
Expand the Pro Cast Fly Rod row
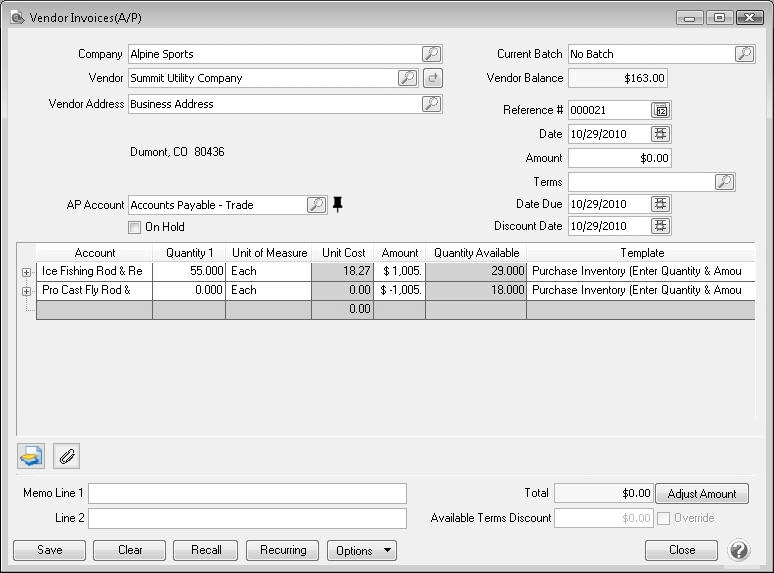[26, 291]
